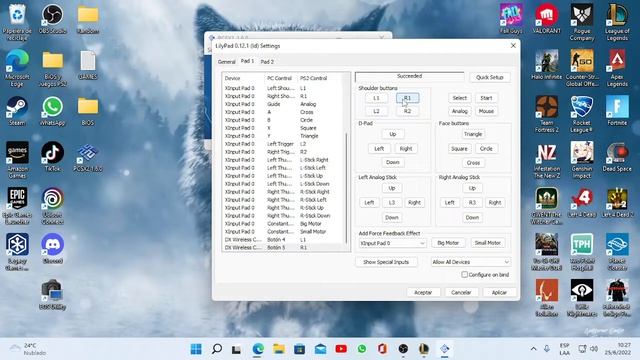Viewport: 640px width, 360px height.
Task: Expand the Allow All Devices dropdown
Action: point(471,262)
